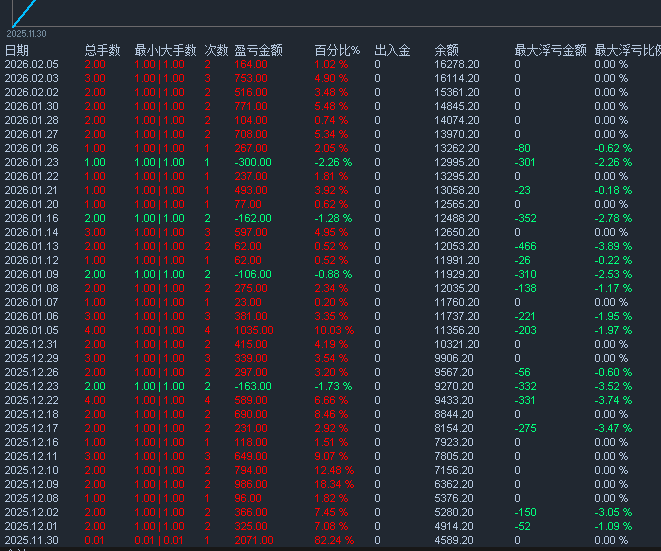The height and width of the screenshot is (551, 661).
Task: Click the 盈亏金额 column header
Action: [x=258, y=50]
